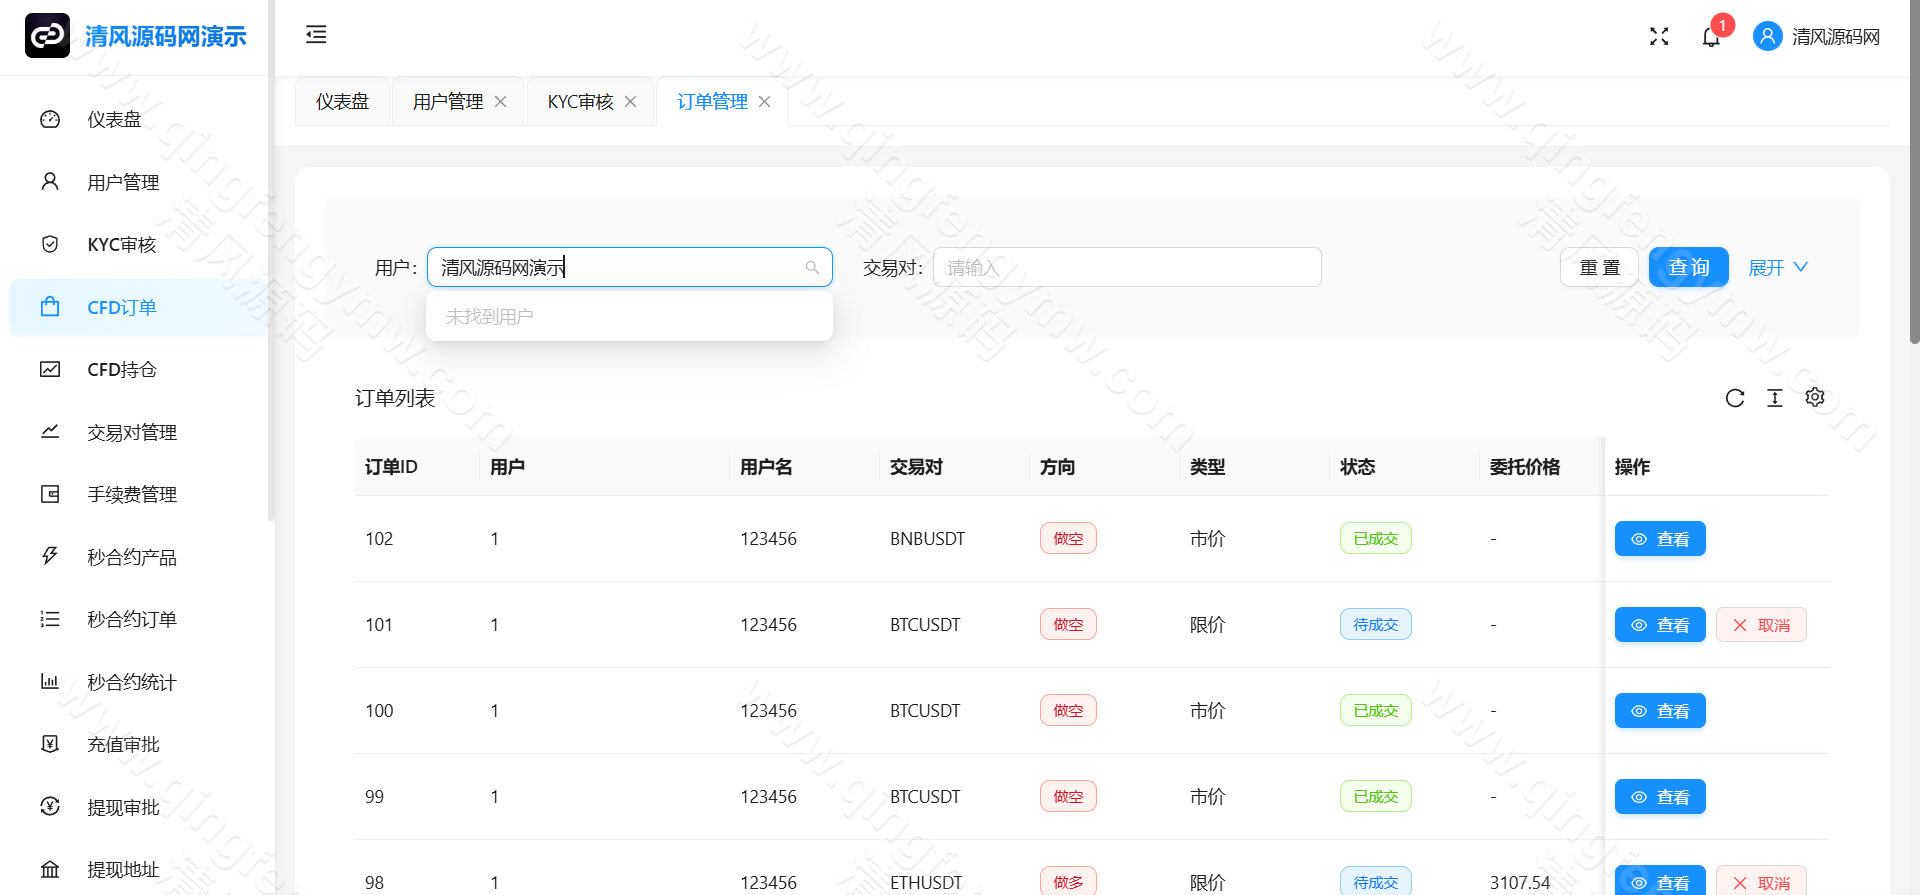Image resolution: width=1920 pixels, height=895 pixels.
Task: Close the 订单管理 tab
Action: pyautogui.click(x=765, y=102)
